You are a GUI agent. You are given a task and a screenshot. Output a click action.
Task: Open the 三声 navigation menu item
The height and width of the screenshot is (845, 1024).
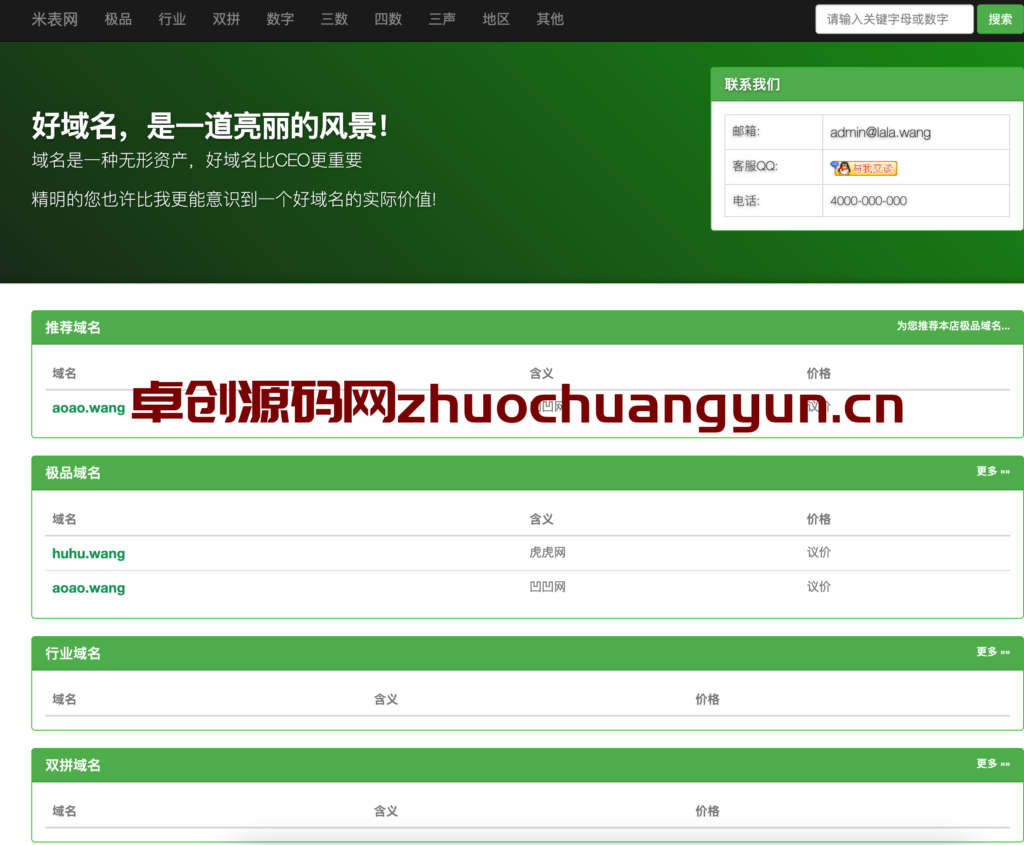pyautogui.click(x=442, y=20)
